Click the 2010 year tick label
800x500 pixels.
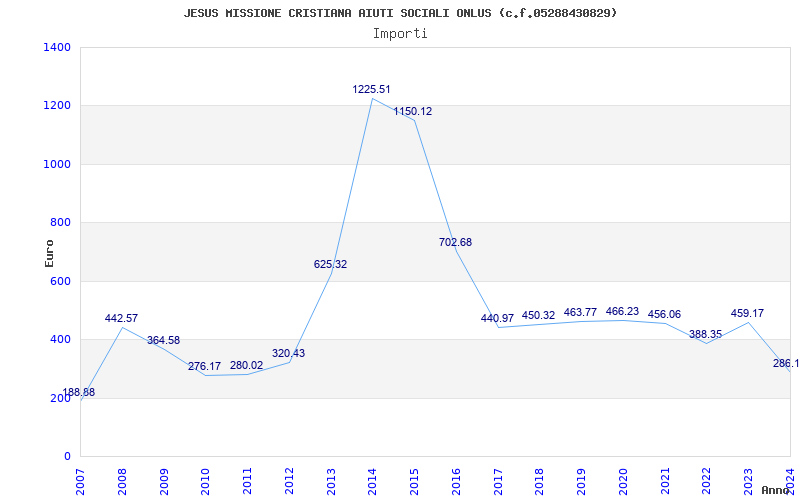[206, 481]
